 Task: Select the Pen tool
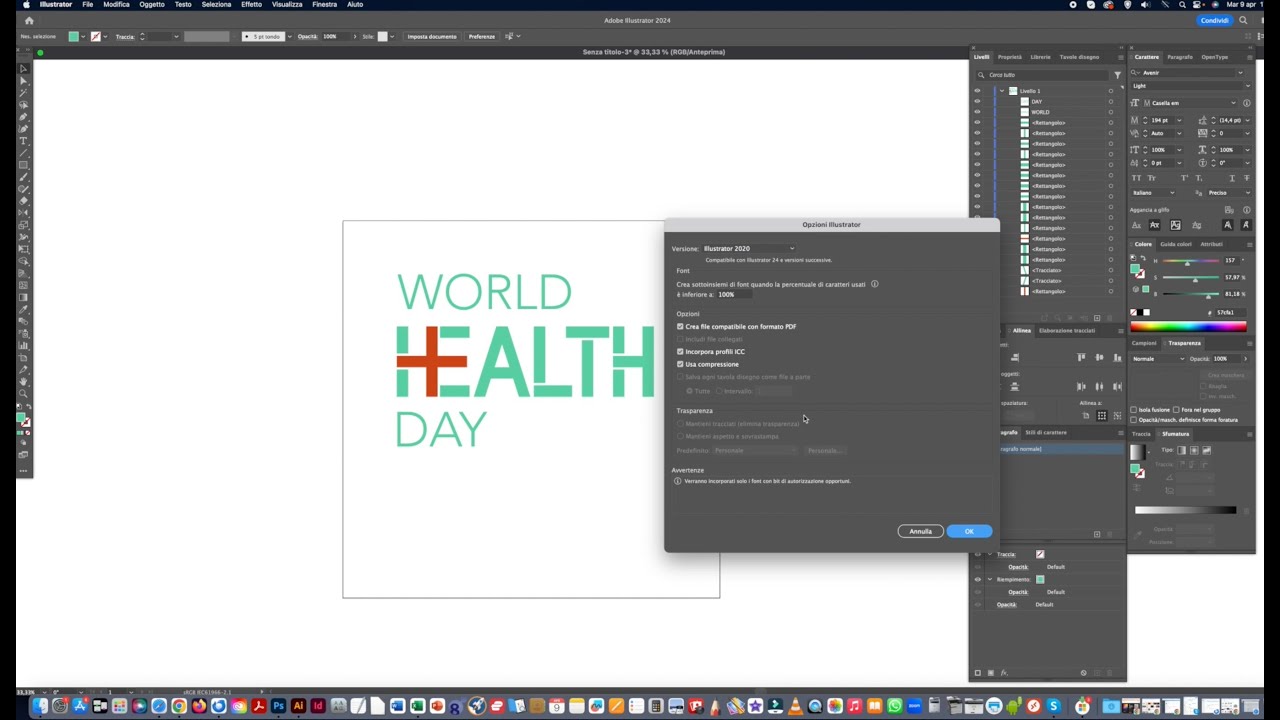point(24,117)
